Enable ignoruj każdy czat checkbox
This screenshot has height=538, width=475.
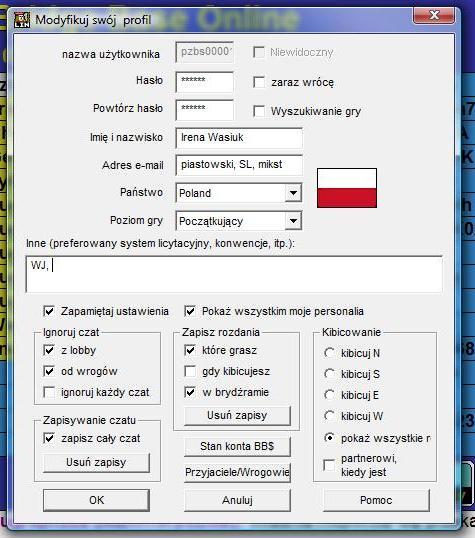tap(49, 392)
